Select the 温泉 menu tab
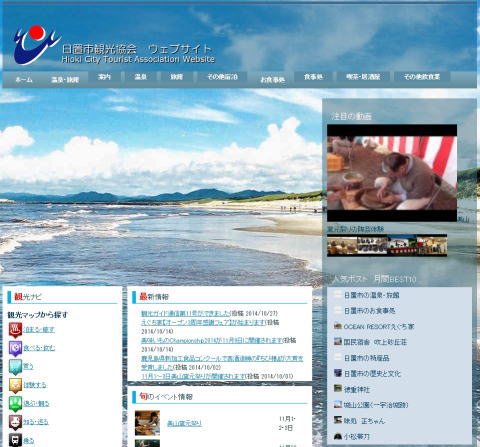Viewport: 480px width, 447px height. click(140, 77)
